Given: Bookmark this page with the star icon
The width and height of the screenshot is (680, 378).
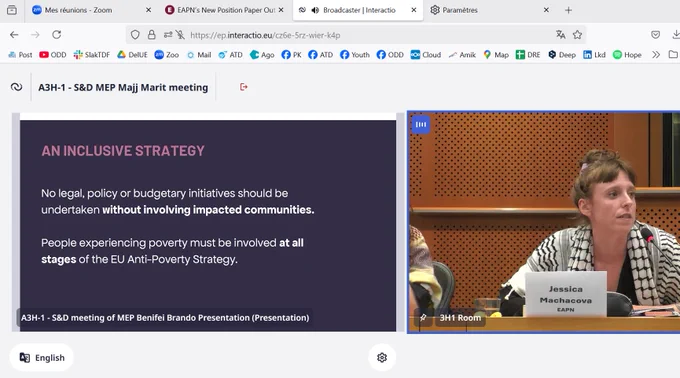Looking at the screenshot, I should point(577,35).
